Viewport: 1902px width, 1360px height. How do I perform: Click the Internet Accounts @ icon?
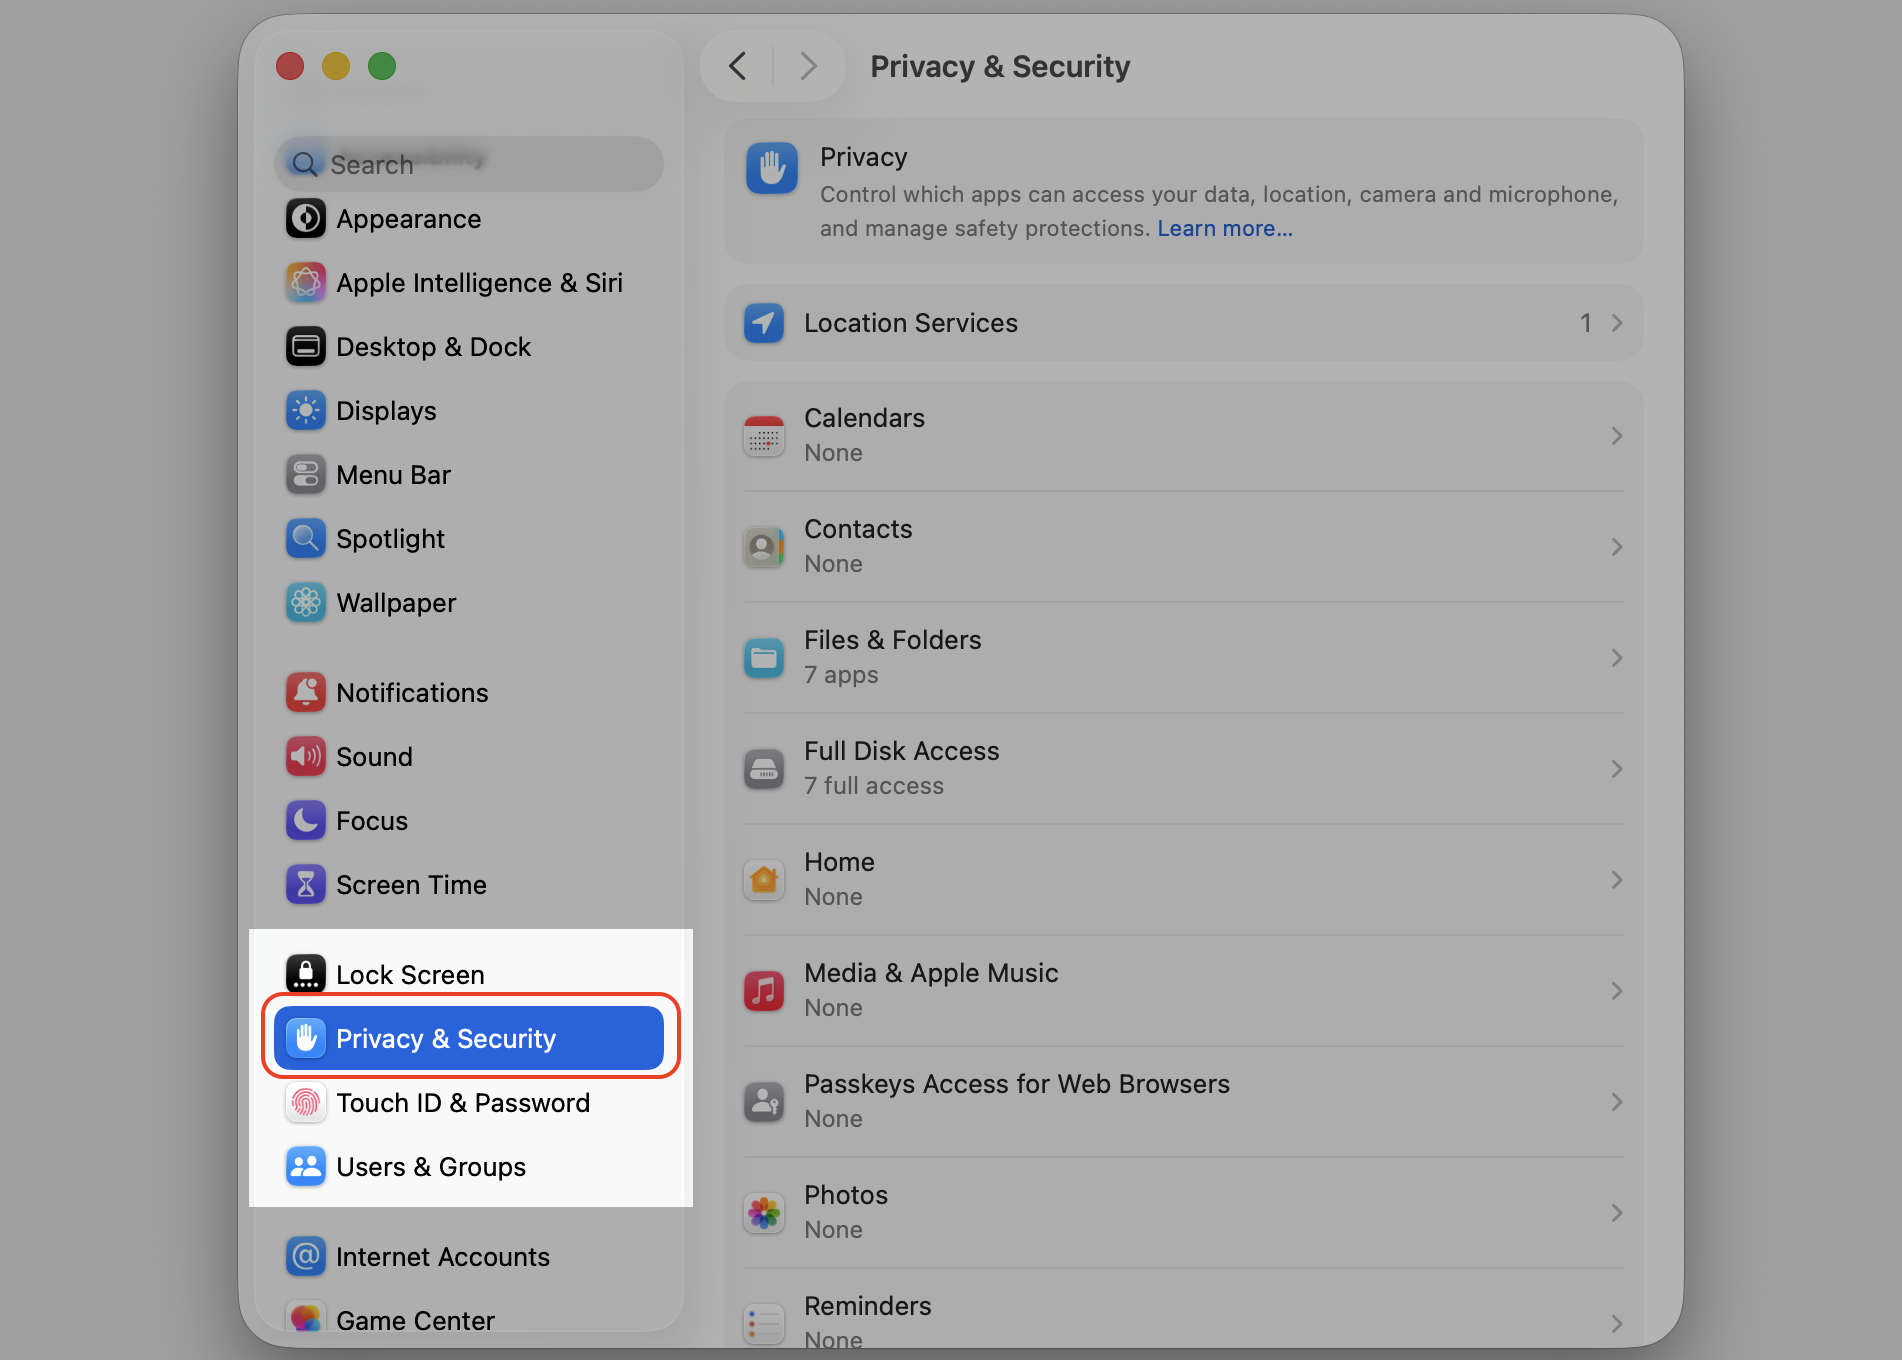click(306, 1257)
